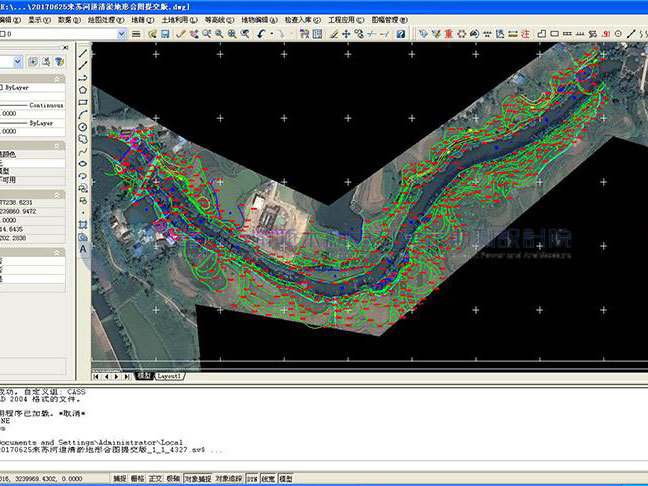Open the 显示(V) menu
This screenshot has height=486, width=648.
(40, 19)
